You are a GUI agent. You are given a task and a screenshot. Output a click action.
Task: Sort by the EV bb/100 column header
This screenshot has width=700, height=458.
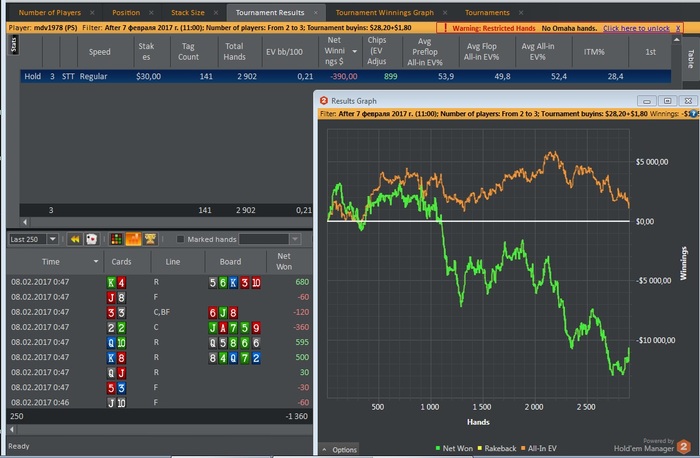coord(284,52)
